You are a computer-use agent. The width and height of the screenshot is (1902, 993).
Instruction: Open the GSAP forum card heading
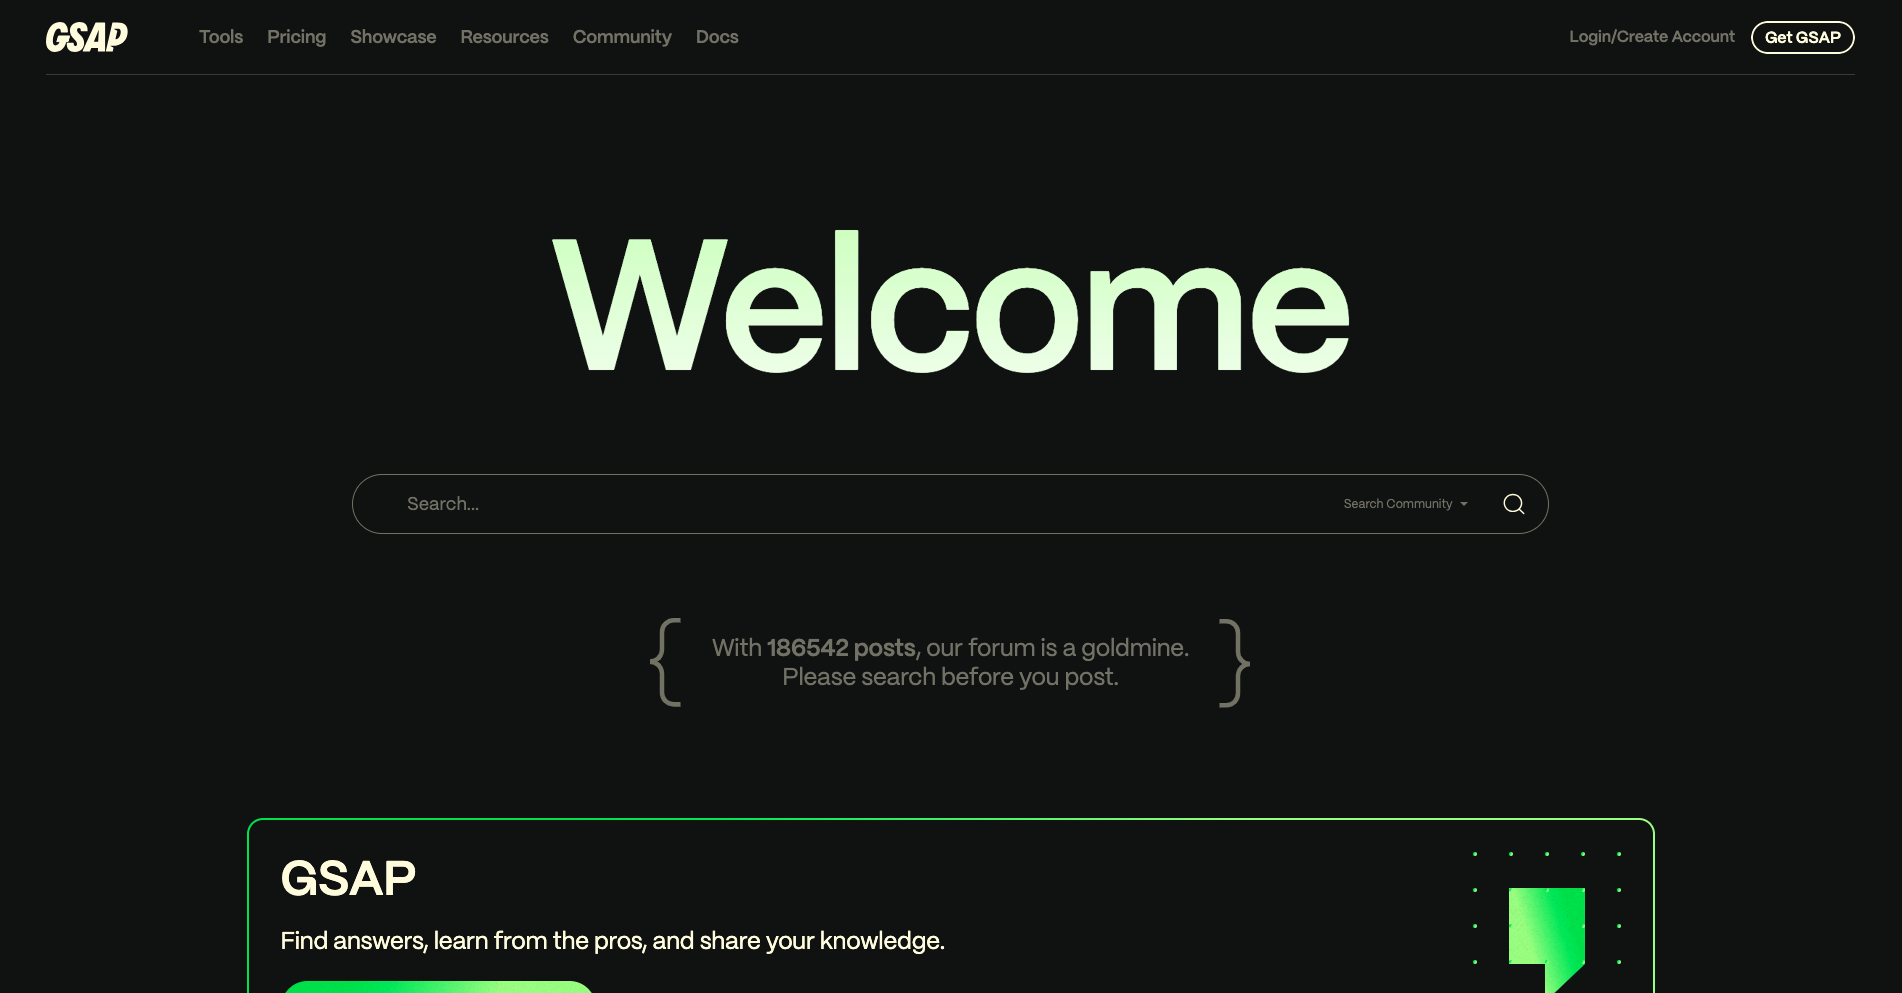pyautogui.click(x=348, y=879)
